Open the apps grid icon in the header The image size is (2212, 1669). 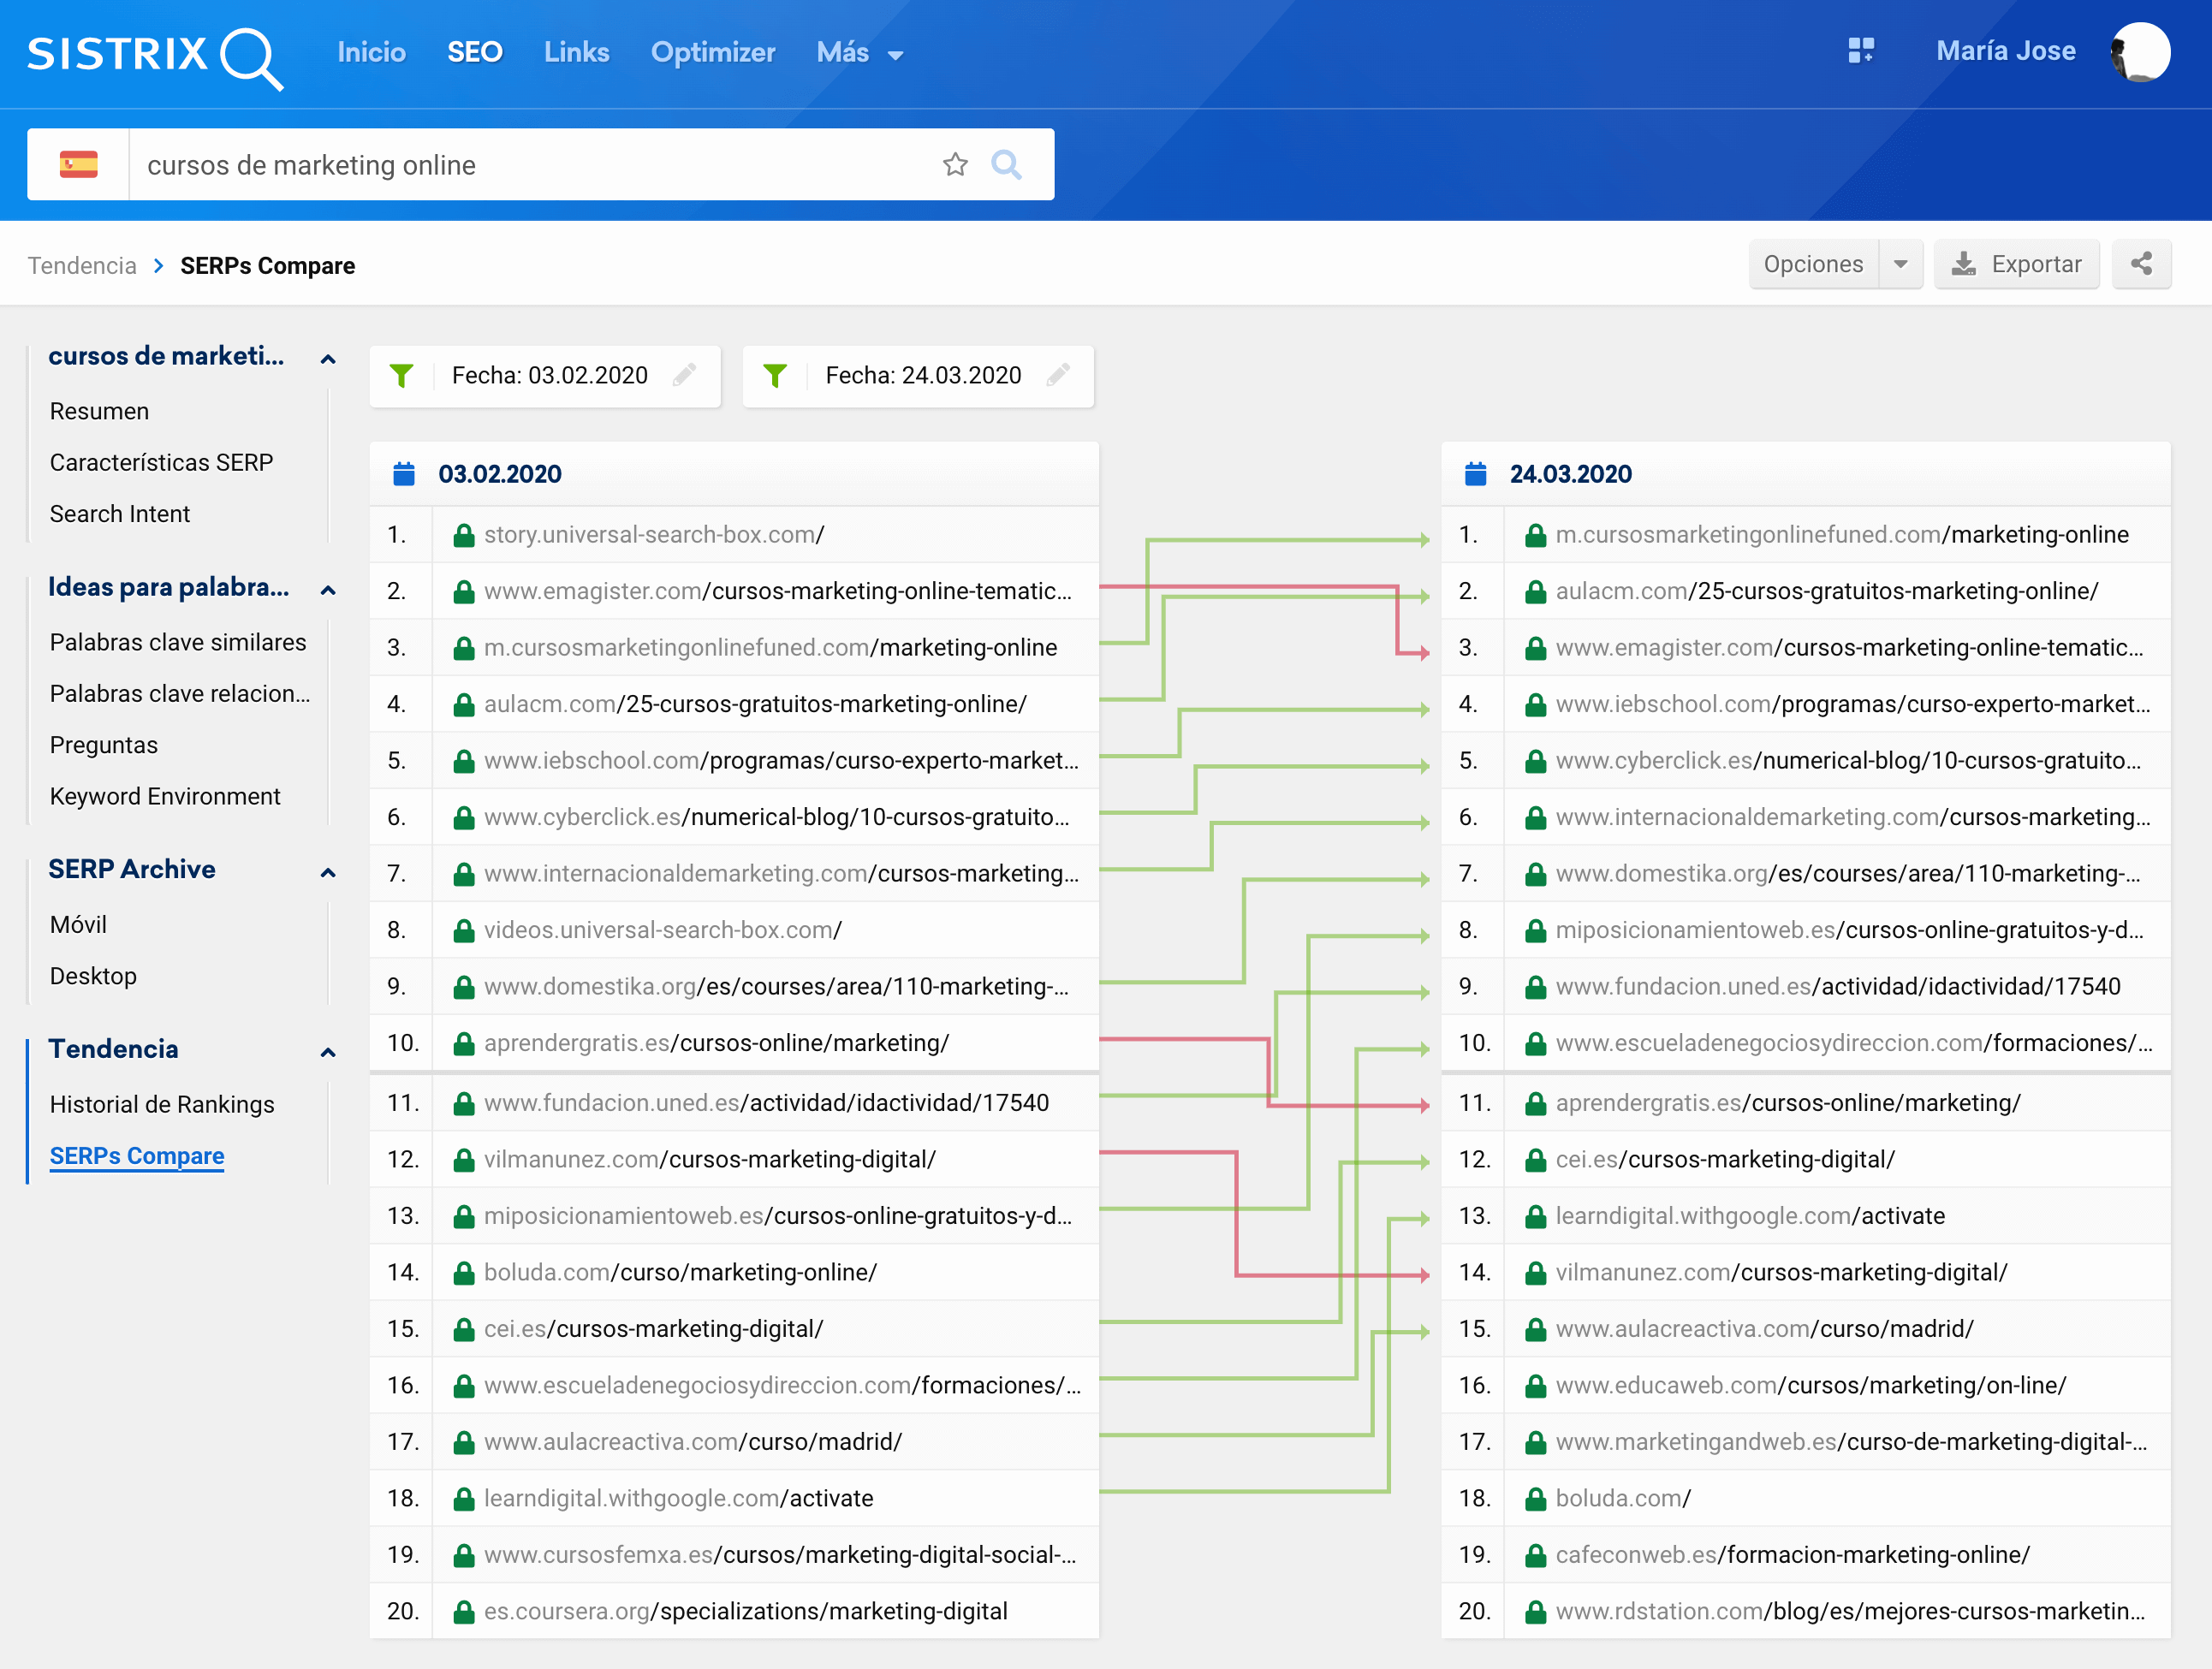point(1860,51)
